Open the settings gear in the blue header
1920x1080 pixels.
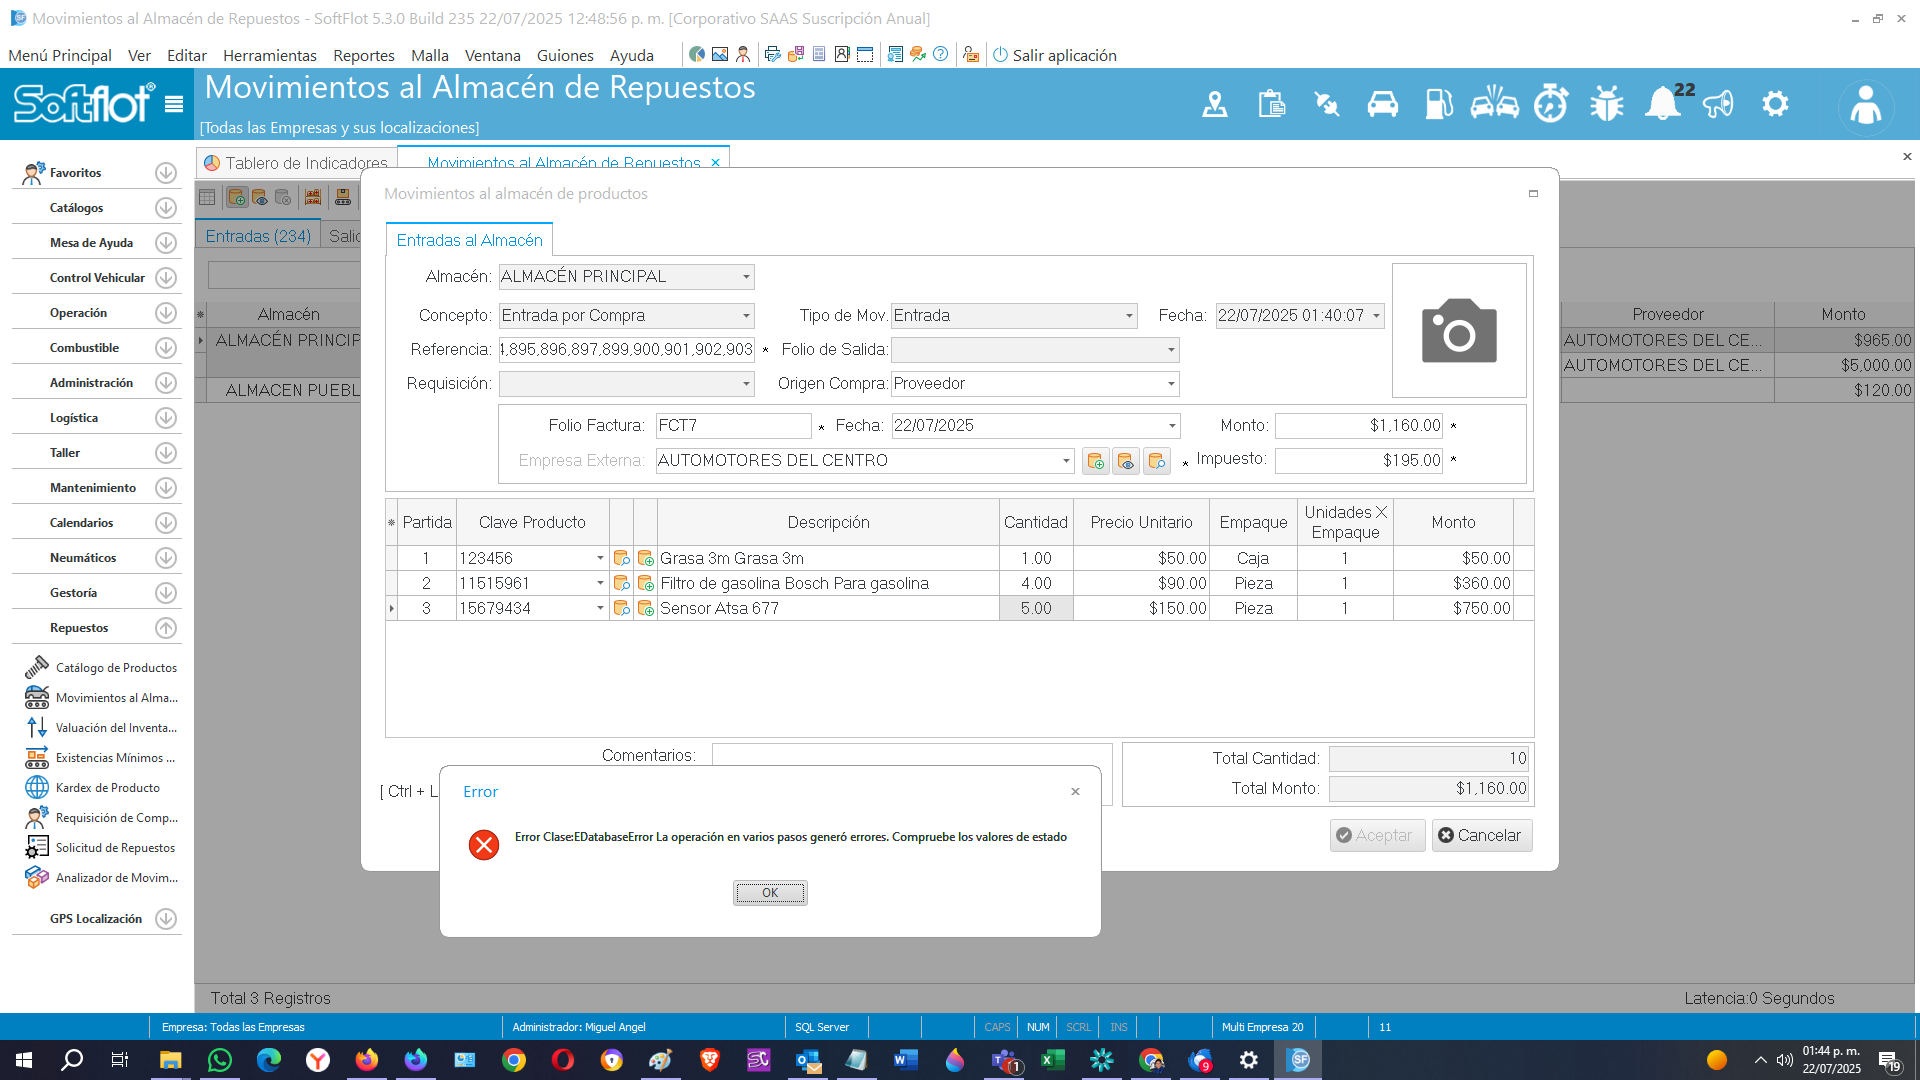(x=1775, y=104)
